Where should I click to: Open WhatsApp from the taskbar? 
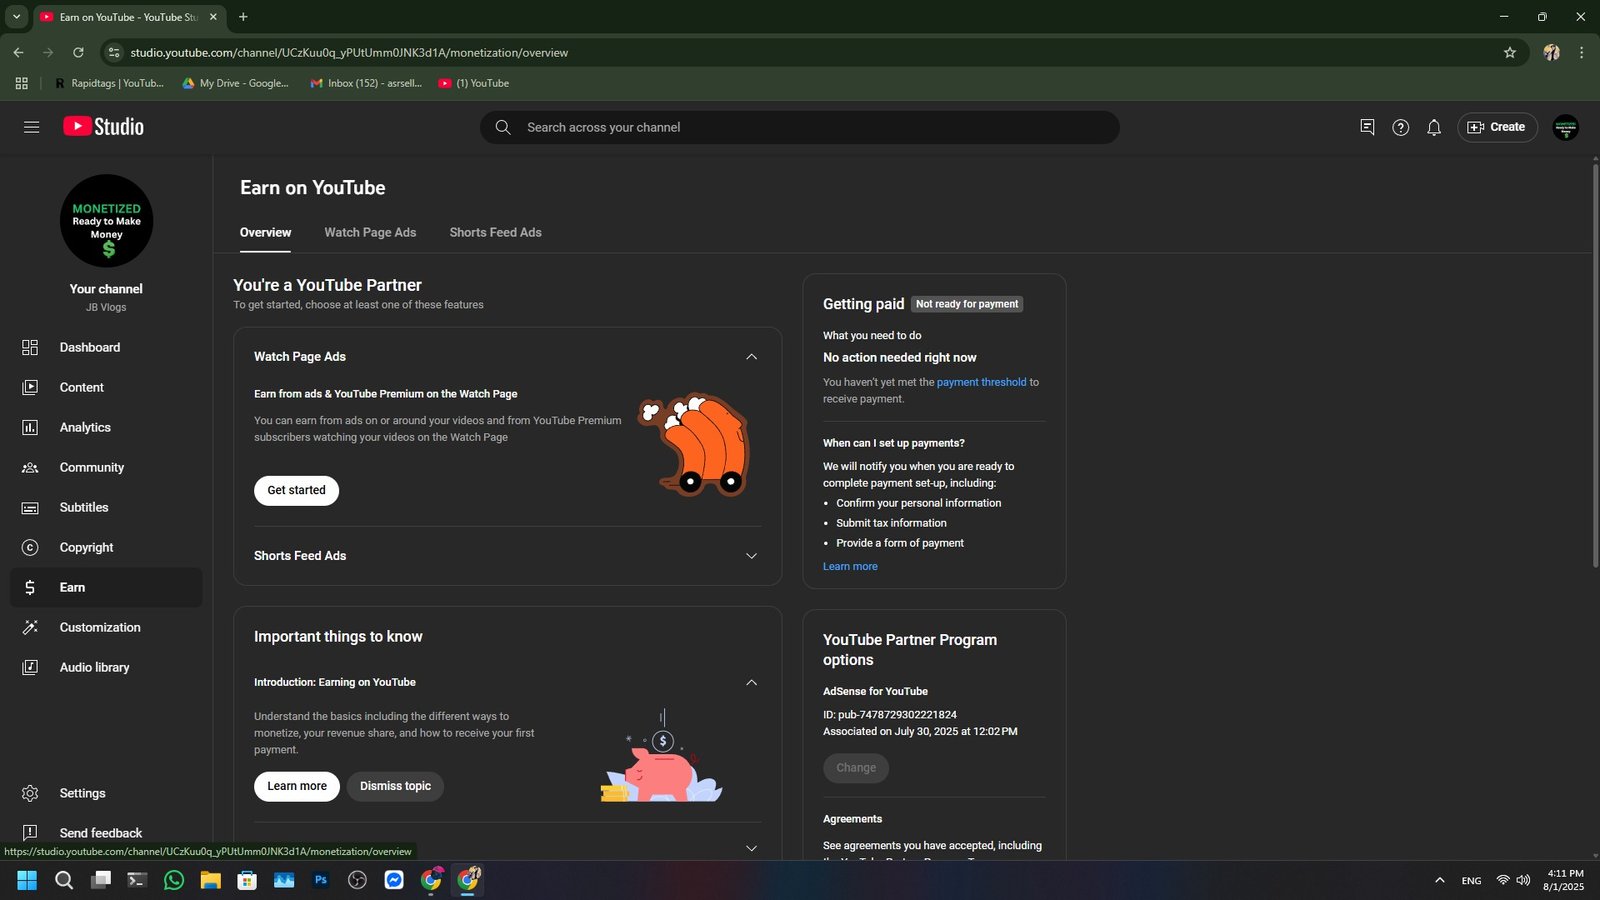coord(174,880)
